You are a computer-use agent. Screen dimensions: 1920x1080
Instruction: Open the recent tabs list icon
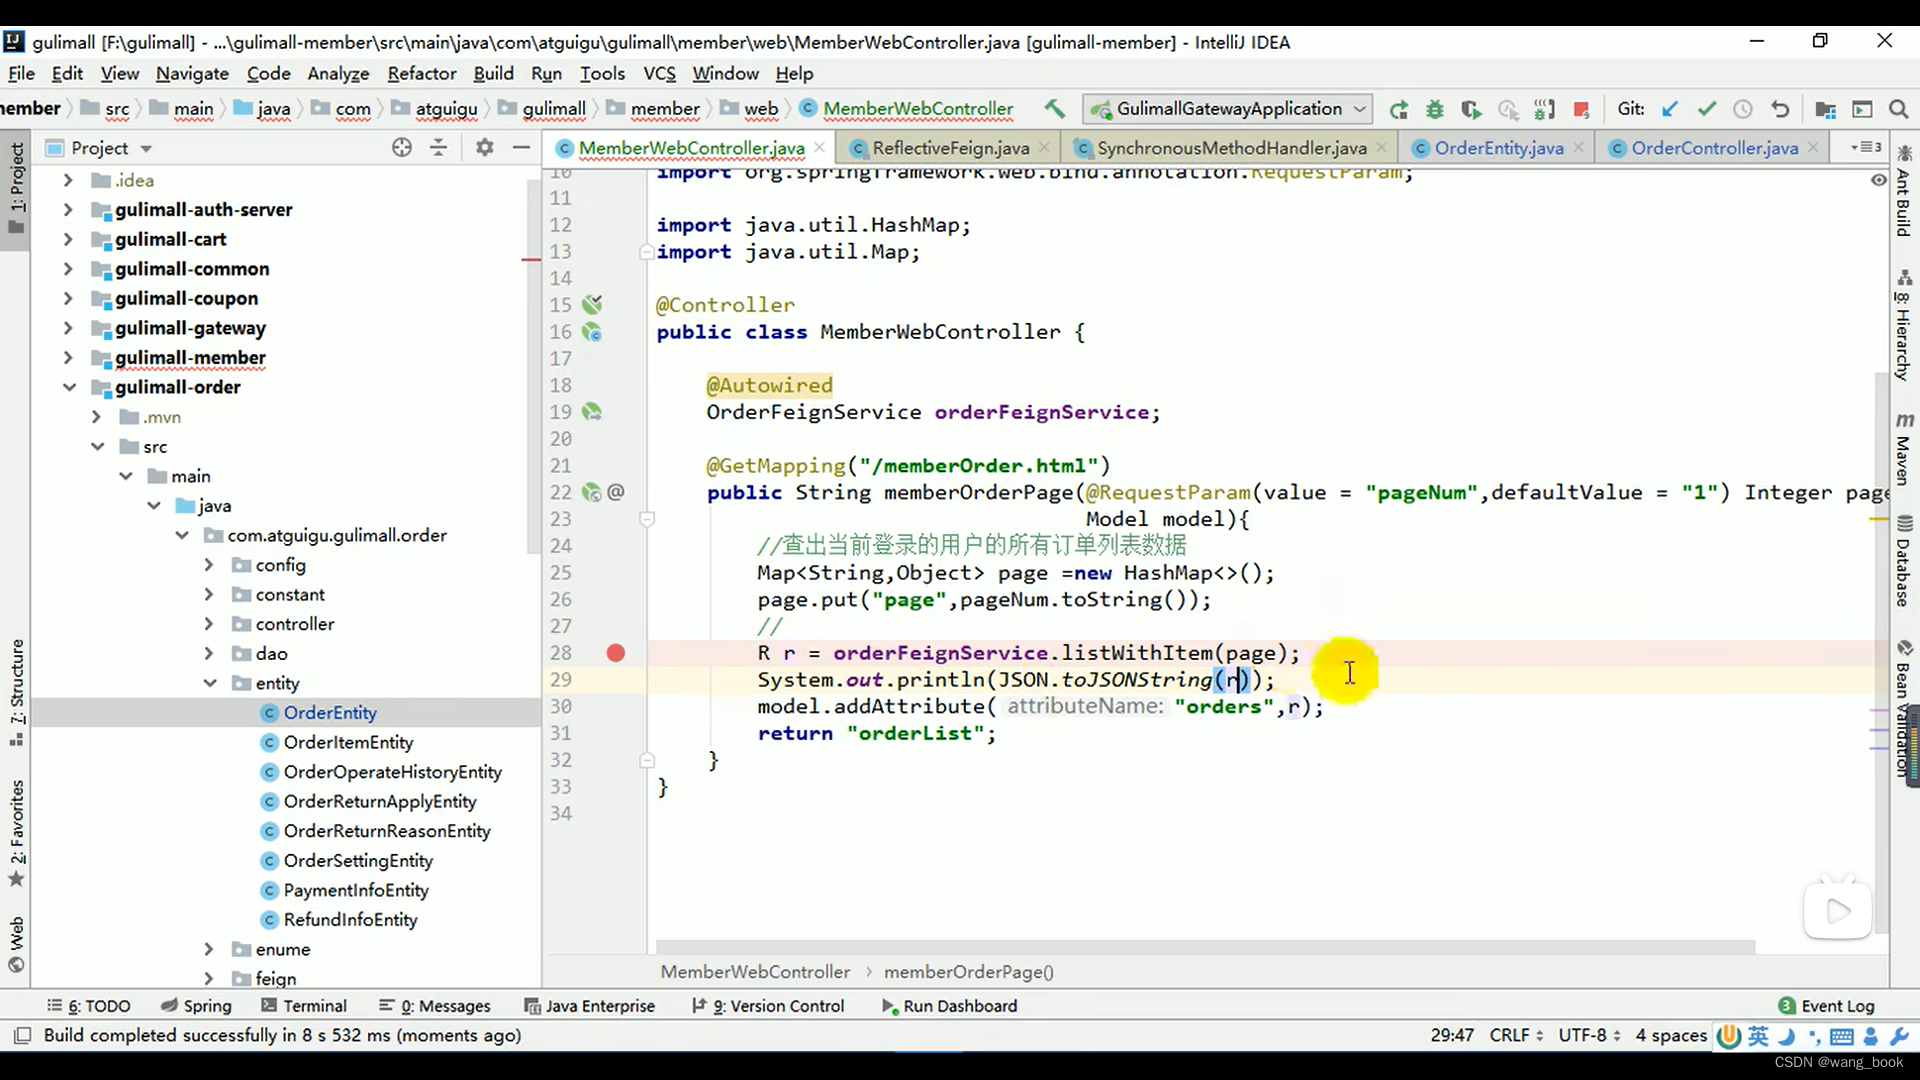pos(1865,148)
